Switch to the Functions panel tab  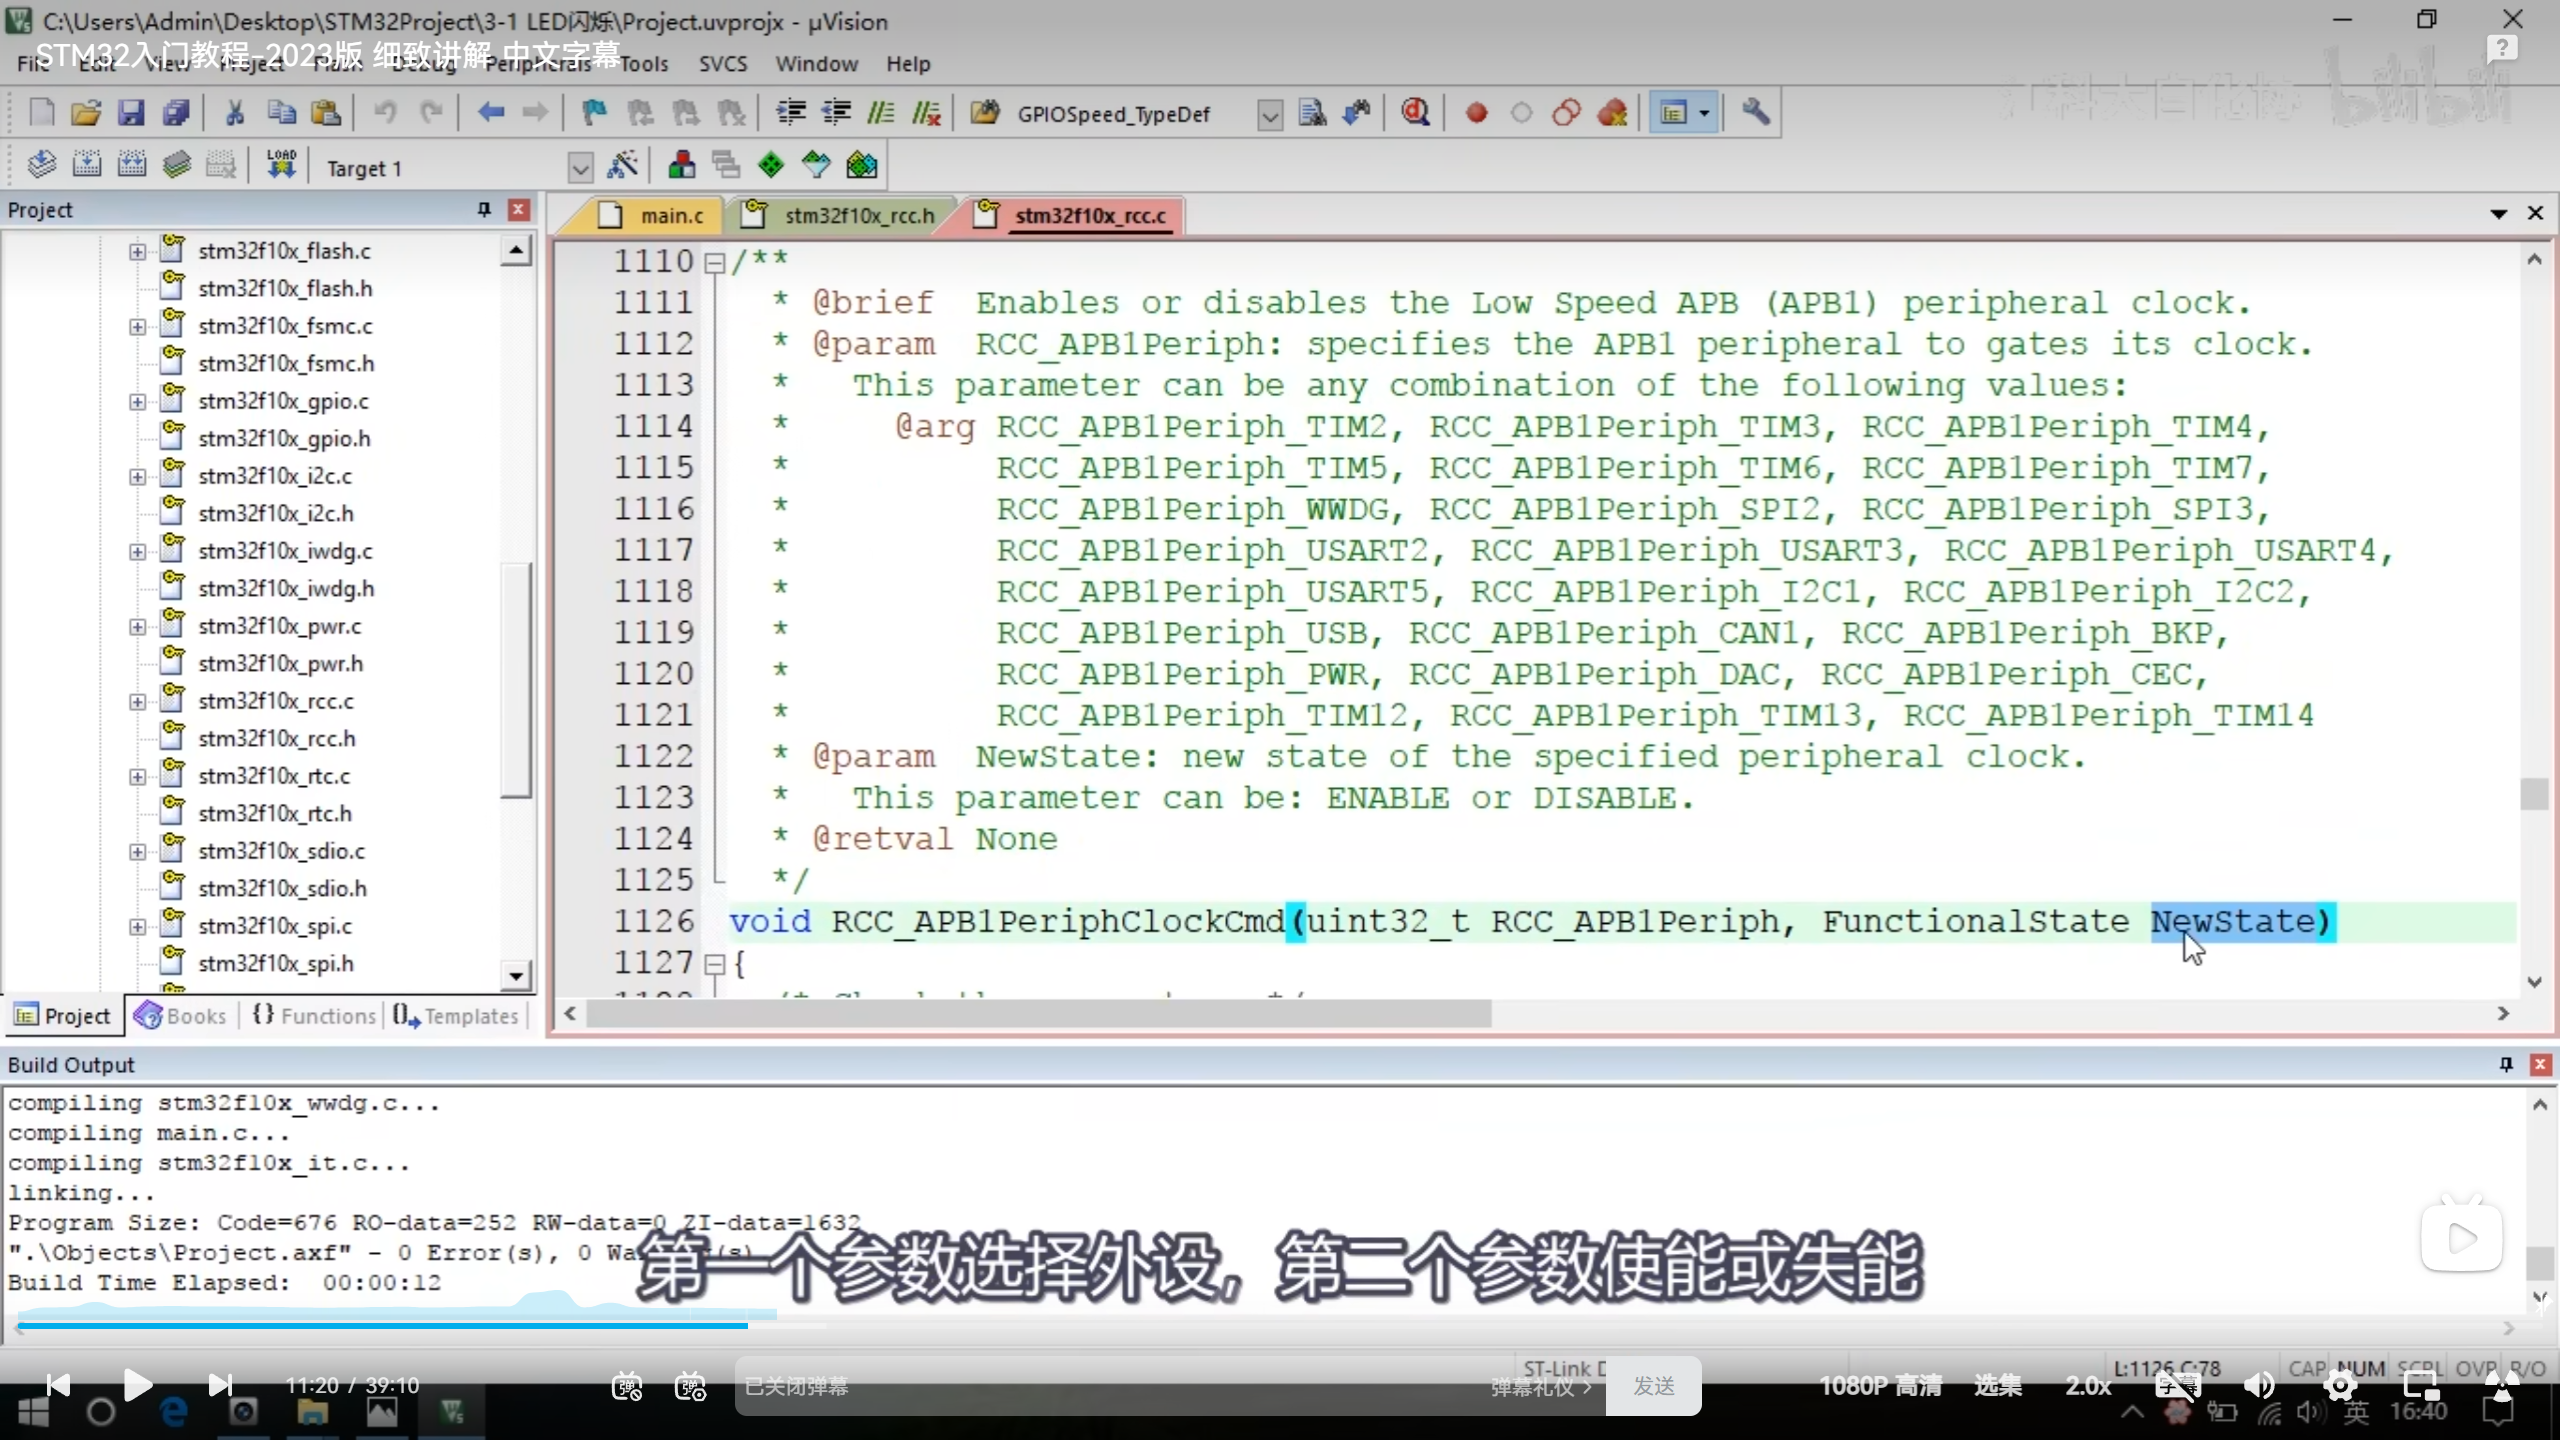coord(314,1016)
